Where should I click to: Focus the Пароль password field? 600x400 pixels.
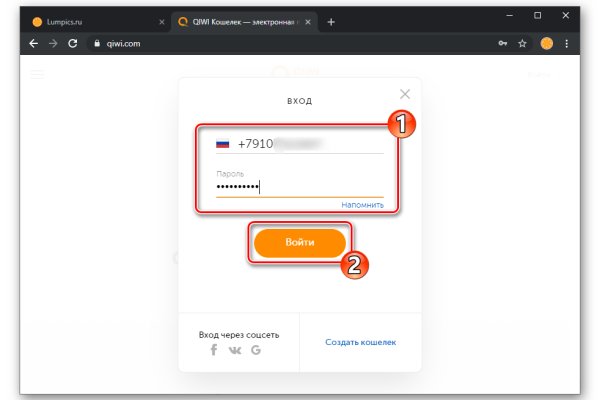[300, 186]
